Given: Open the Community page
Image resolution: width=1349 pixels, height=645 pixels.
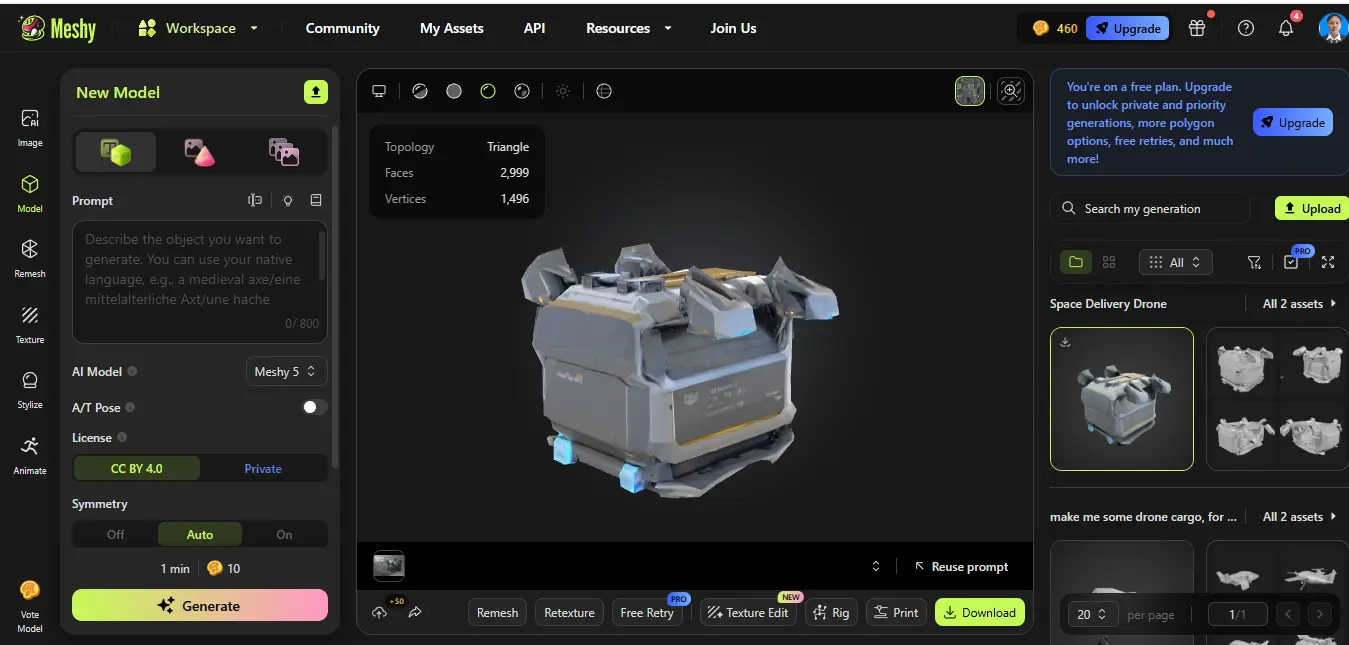Looking at the screenshot, I should point(342,28).
